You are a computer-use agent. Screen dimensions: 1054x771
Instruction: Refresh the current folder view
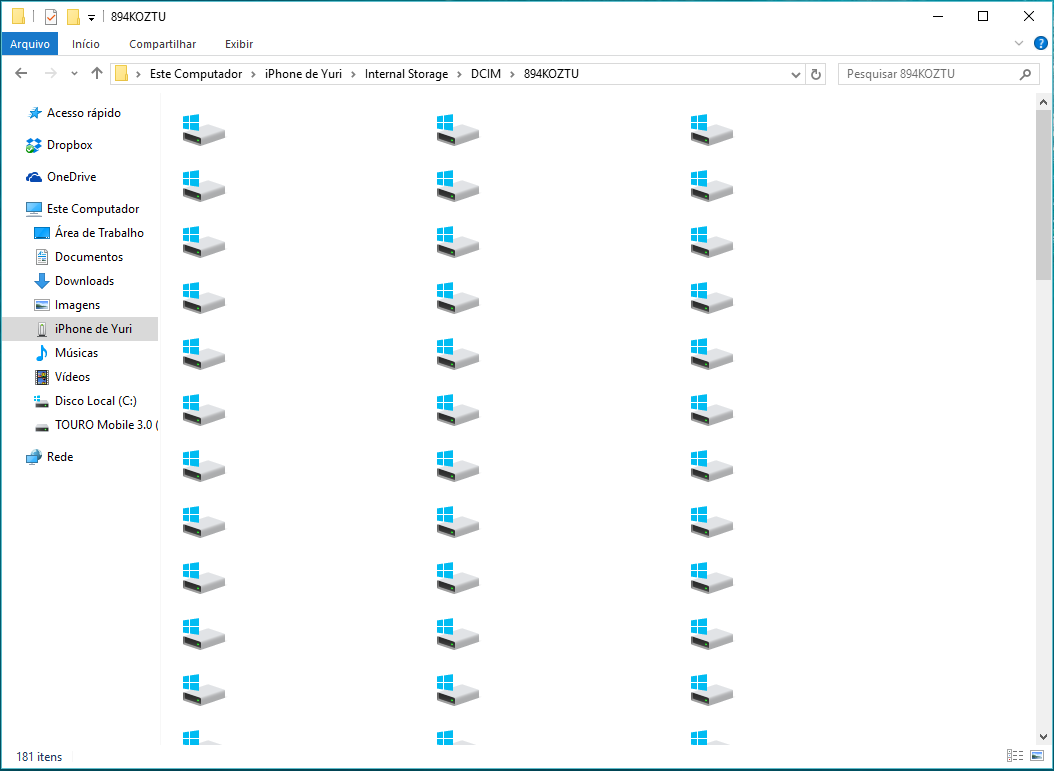(815, 75)
